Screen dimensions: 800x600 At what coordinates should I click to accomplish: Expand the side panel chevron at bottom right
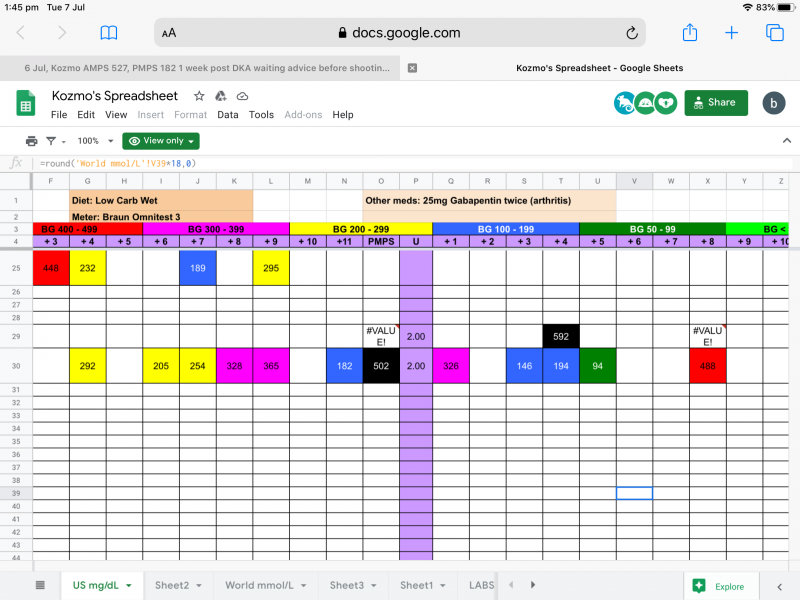coord(779,586)
